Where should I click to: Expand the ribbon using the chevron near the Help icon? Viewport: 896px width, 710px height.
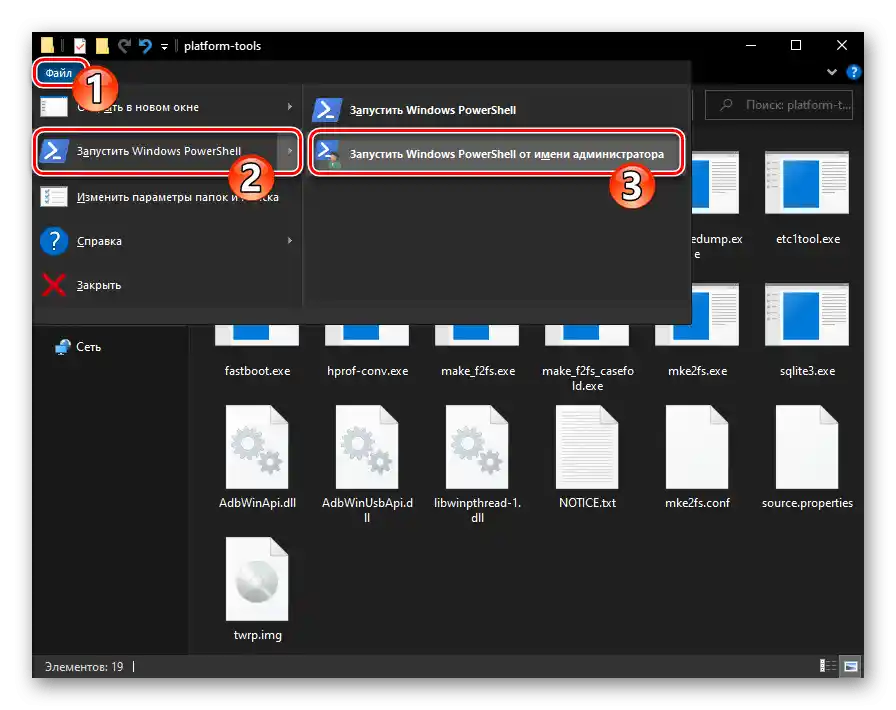coord(831,72)
